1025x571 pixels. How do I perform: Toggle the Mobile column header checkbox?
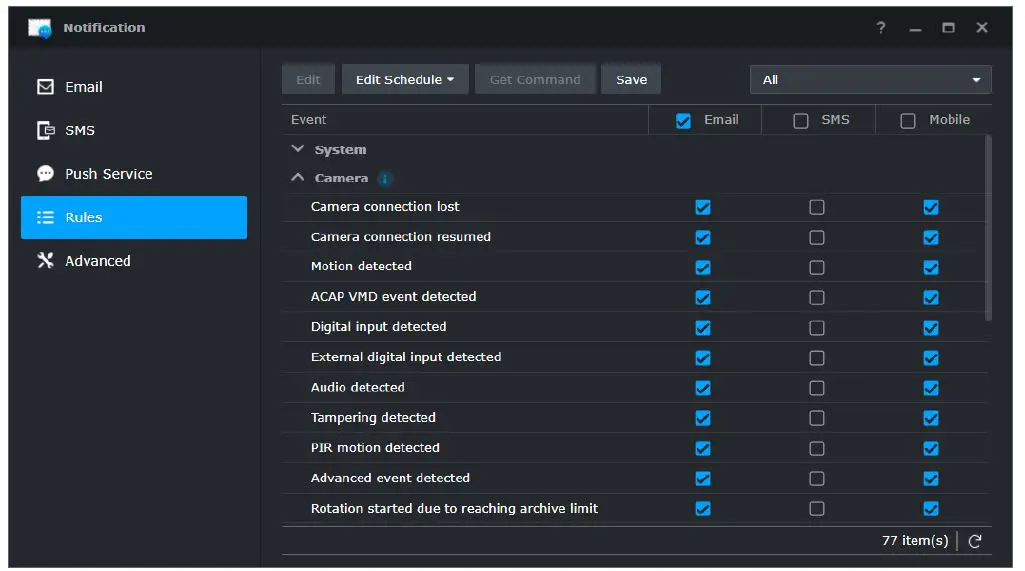click(908, 121)
